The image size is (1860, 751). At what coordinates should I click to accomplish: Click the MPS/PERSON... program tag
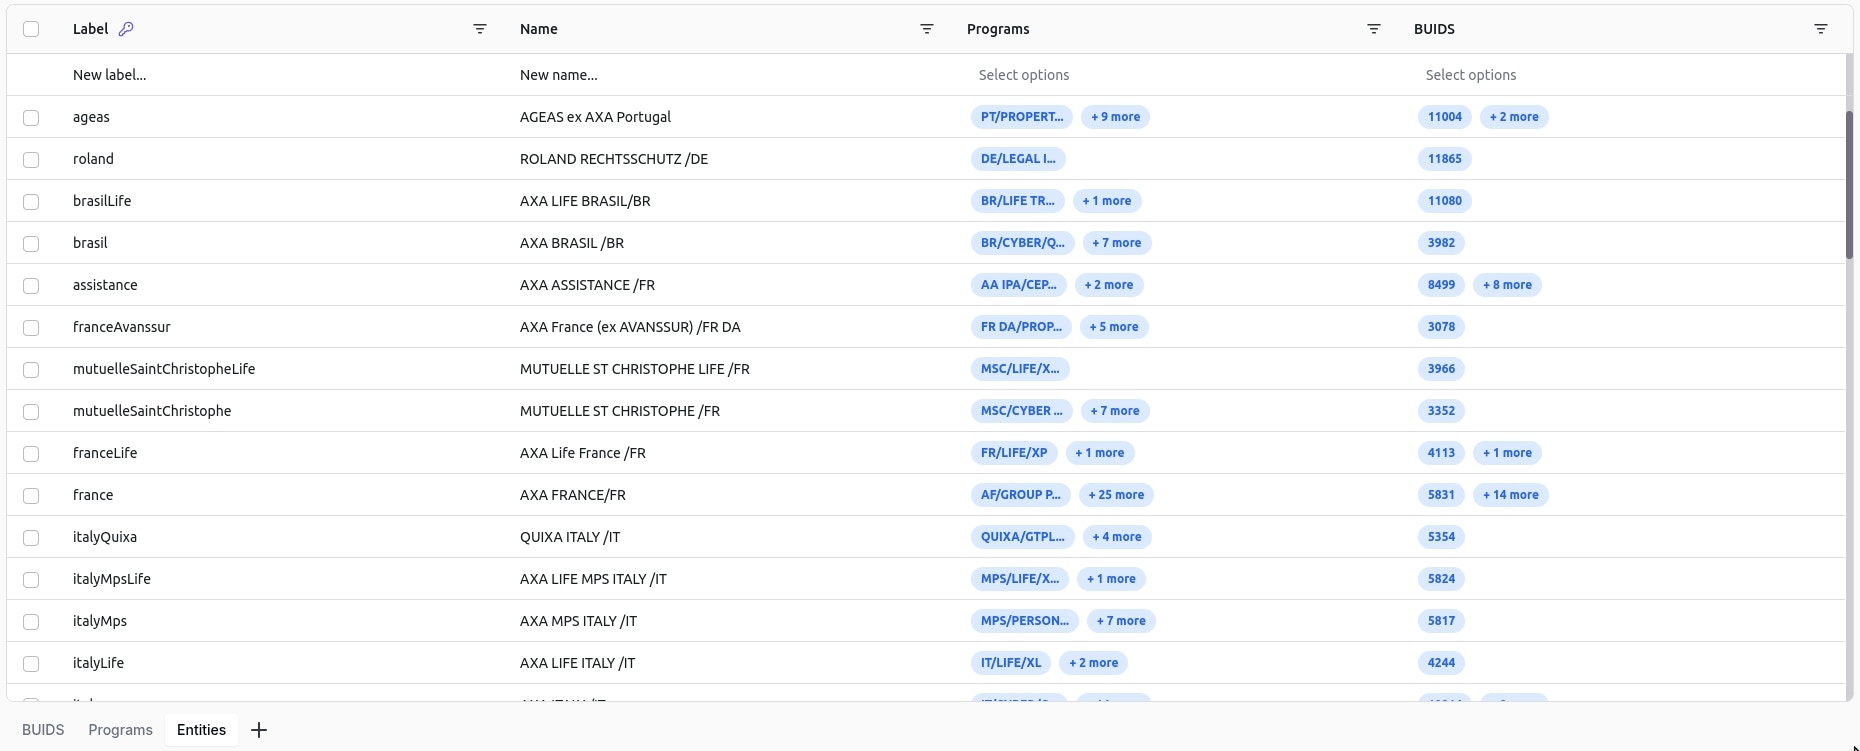1025,621
